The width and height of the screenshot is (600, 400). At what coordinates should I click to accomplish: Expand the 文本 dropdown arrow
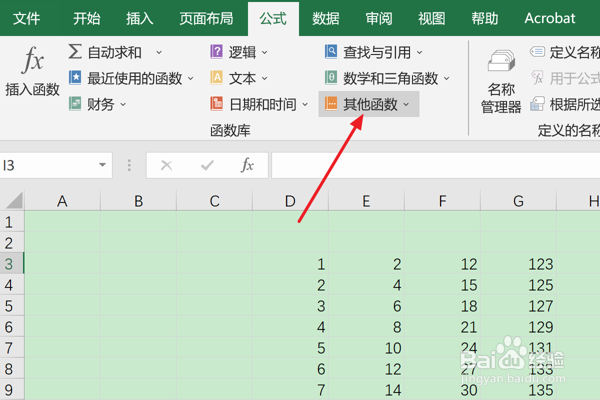[264, 79]
